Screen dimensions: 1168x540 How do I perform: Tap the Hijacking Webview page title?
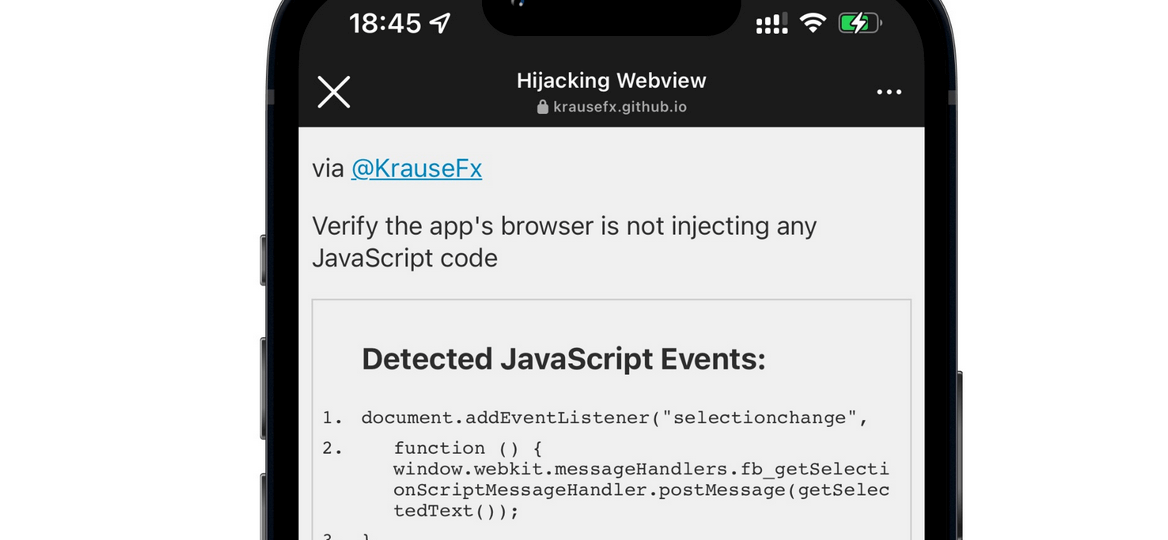pyautogui.click(x=612, y=80)
